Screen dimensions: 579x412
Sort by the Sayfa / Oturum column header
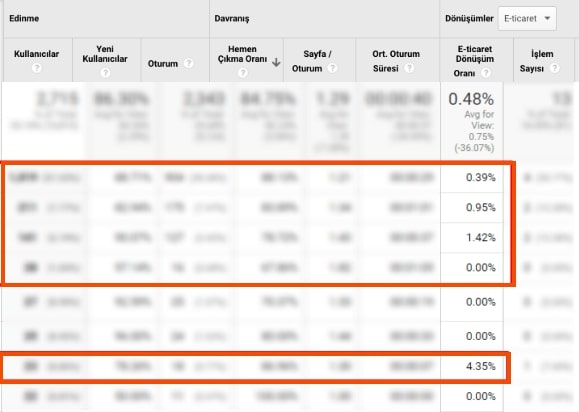coord(313,61)
